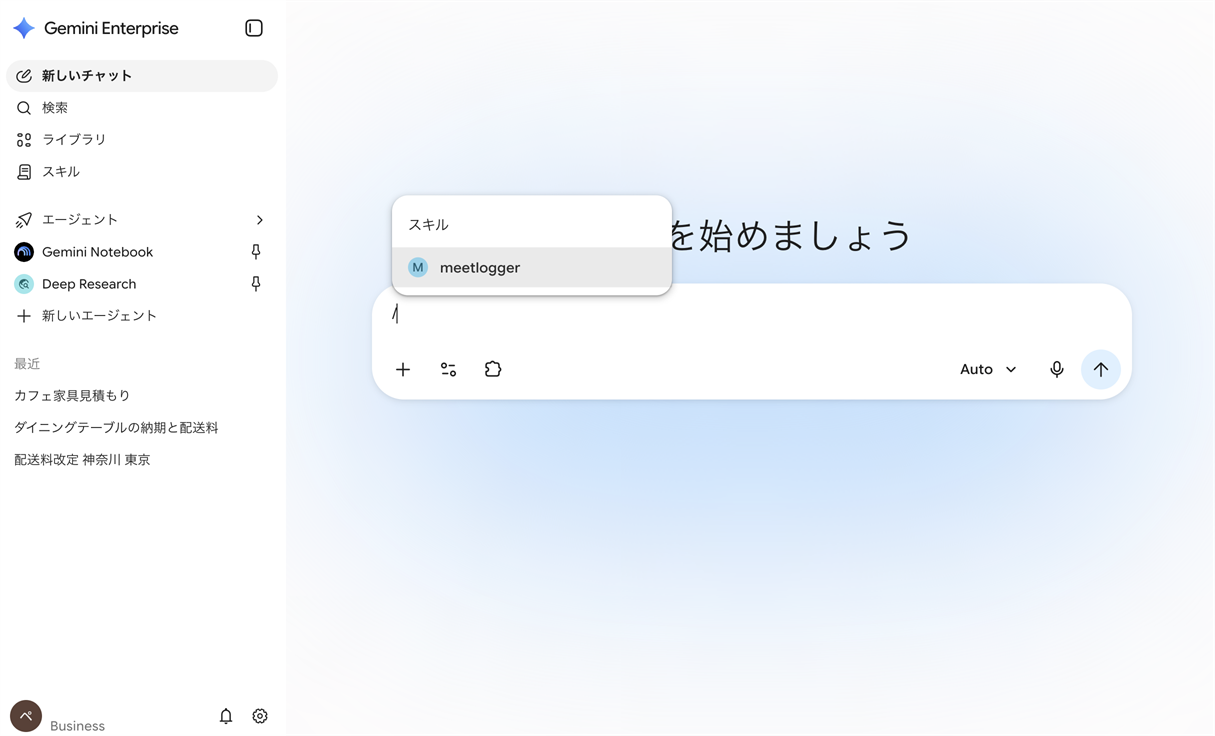Start a 新しいチャット from the sidebar
Image resolution: width=1215 pixels, height=736 pixels.
click(142, 76)
